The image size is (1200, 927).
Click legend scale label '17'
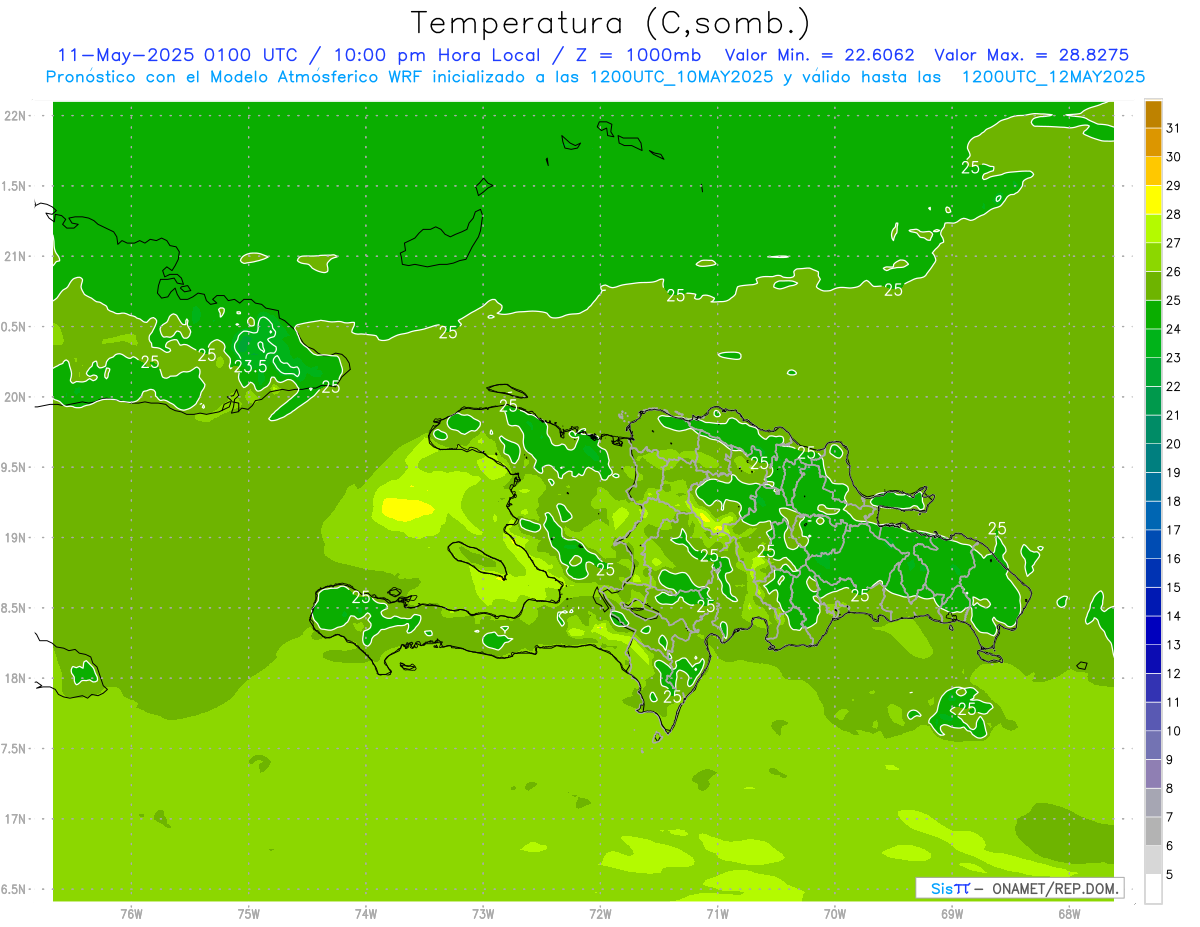(x=1174, y=530)
